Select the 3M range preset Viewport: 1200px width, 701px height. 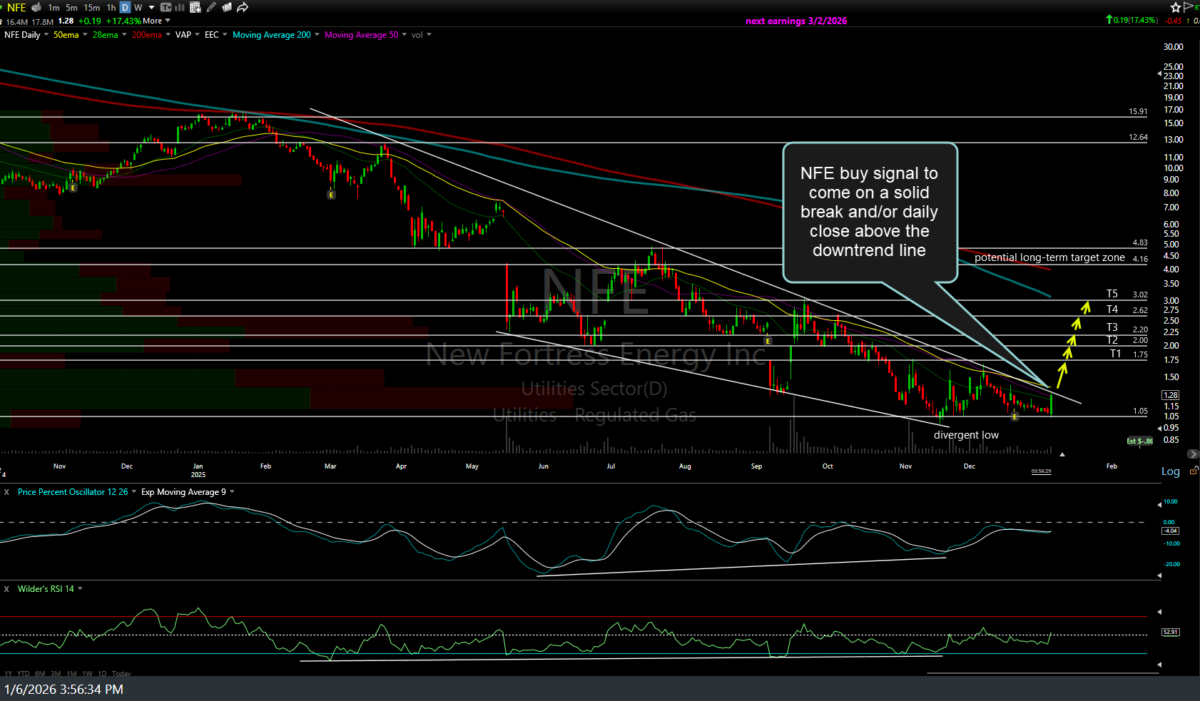[56, 674]
